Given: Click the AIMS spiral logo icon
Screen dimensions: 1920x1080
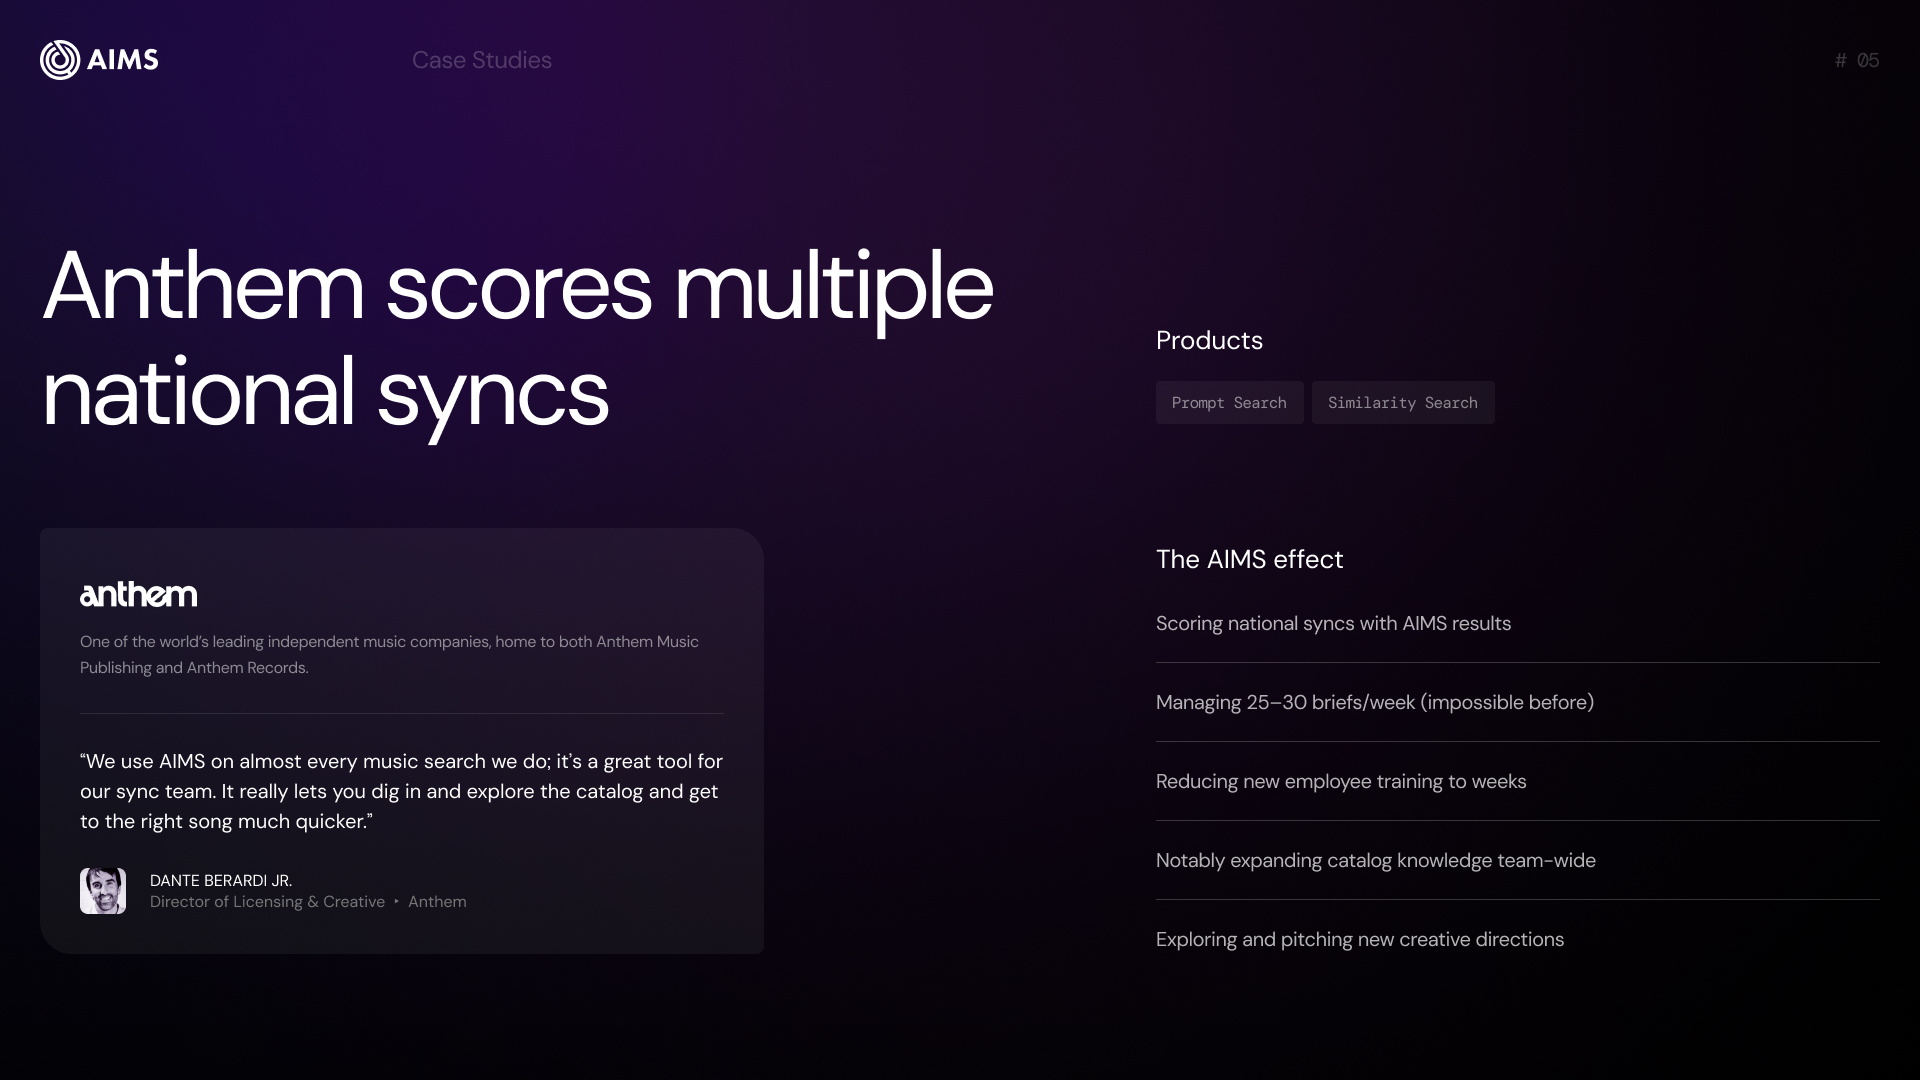Looking at the screenshot, I should coord(60,60).
